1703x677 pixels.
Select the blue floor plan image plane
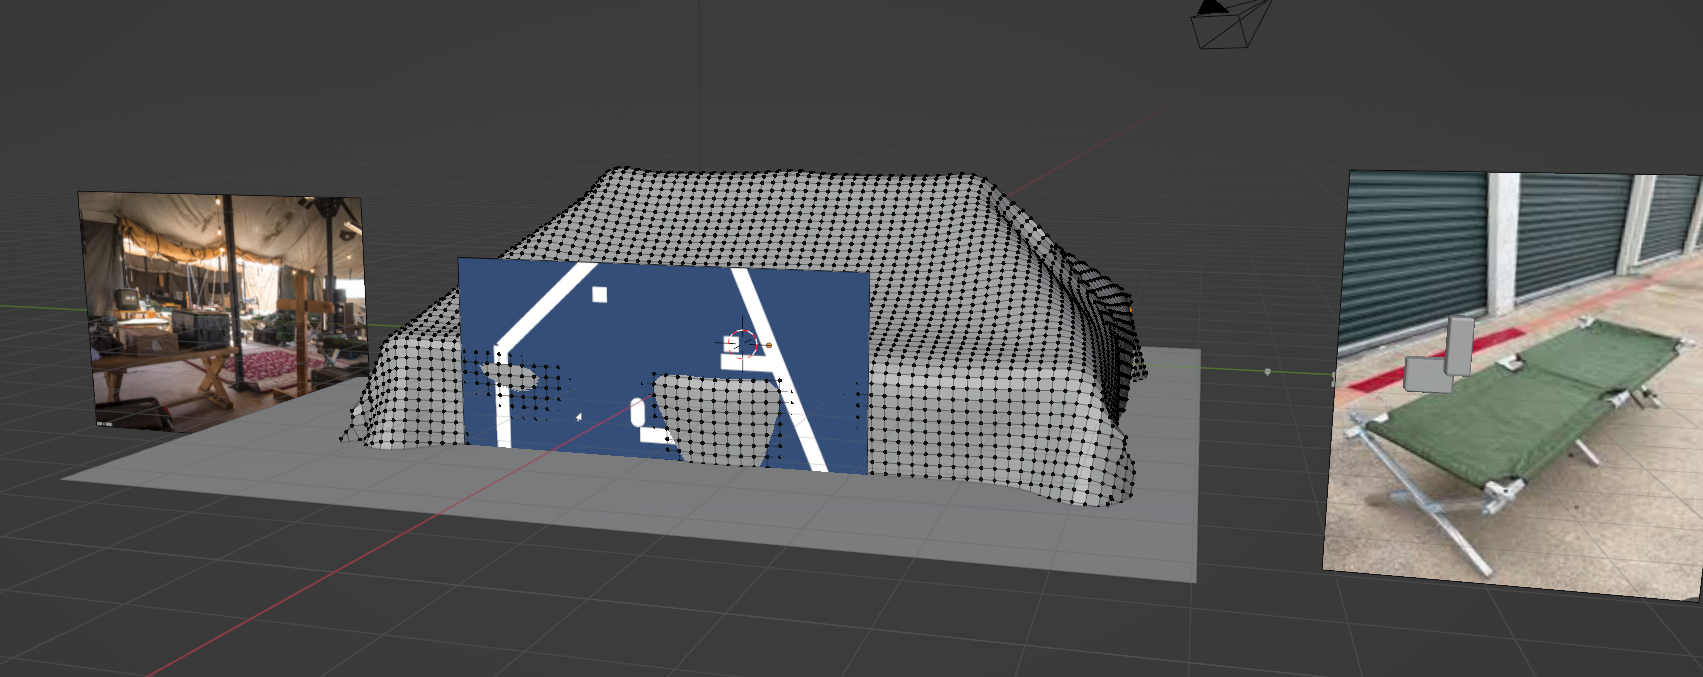(x=664, y=365)
